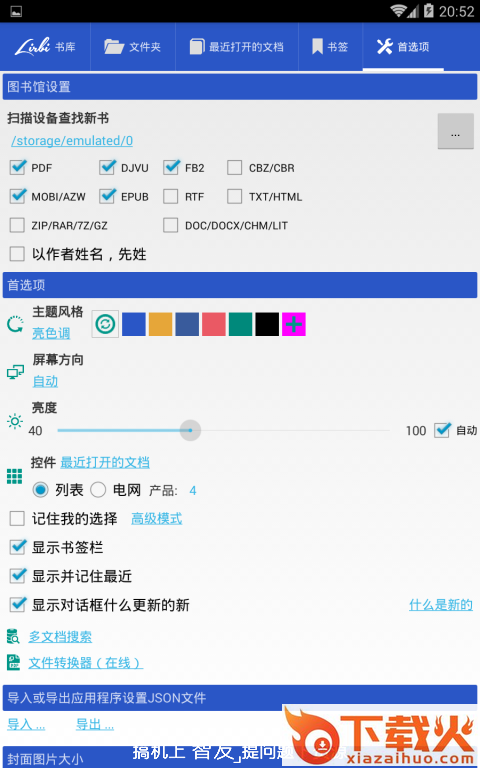Click the browse folder ... button
This screenshot has width=480, height=768.
(x=456, y=131)
